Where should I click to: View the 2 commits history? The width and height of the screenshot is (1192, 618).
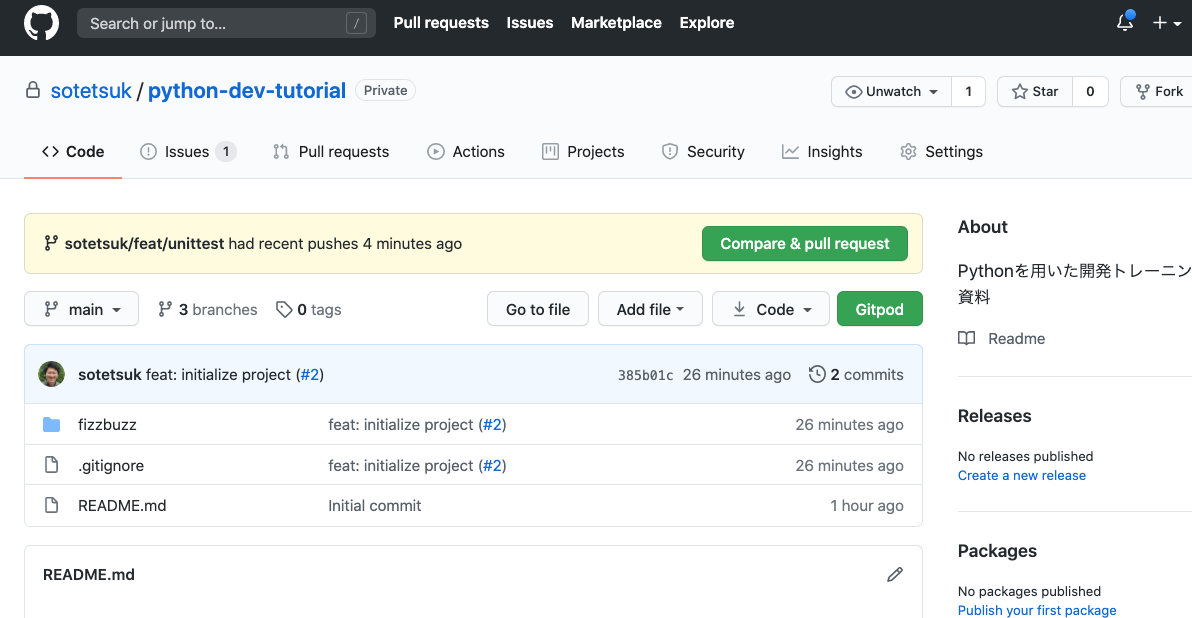pos(856,374)
